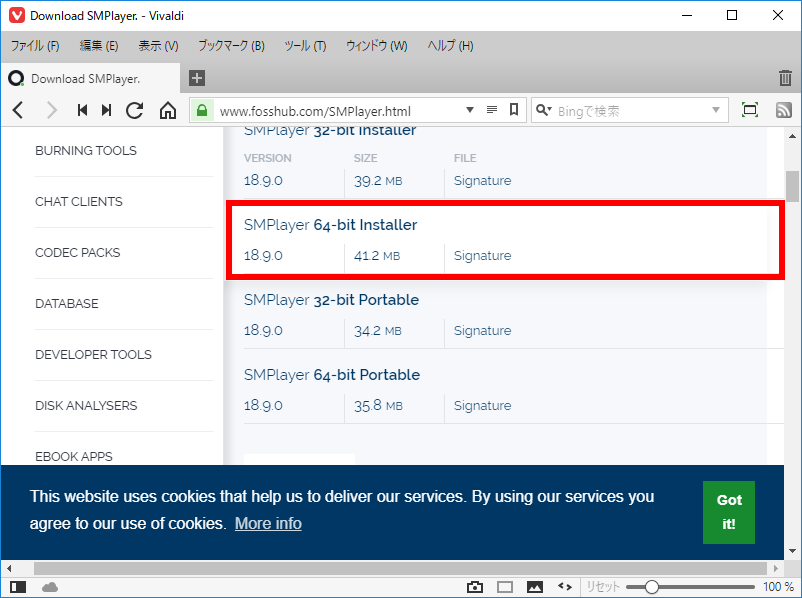Click the cloud sync icon
This screenshot has height=598, width=802.
click(50, 587)
